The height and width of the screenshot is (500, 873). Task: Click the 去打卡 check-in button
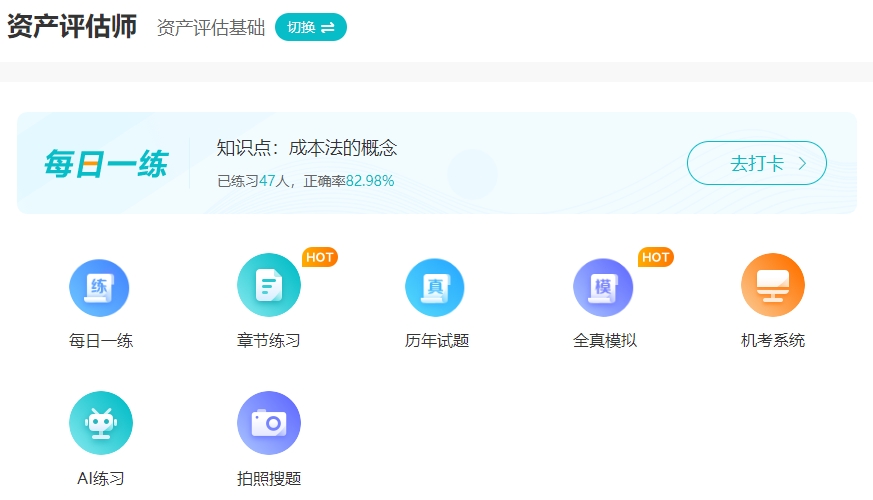point(756,164)
